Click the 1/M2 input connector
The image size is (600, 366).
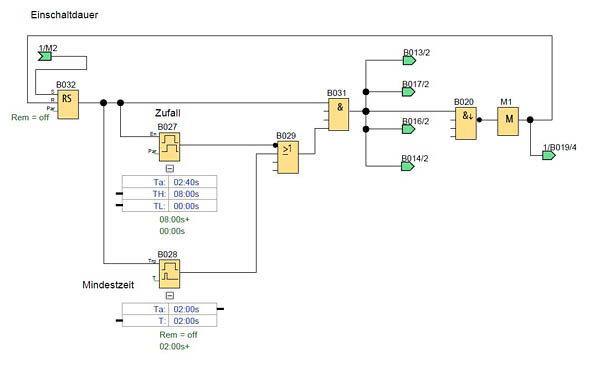(45, 57)
